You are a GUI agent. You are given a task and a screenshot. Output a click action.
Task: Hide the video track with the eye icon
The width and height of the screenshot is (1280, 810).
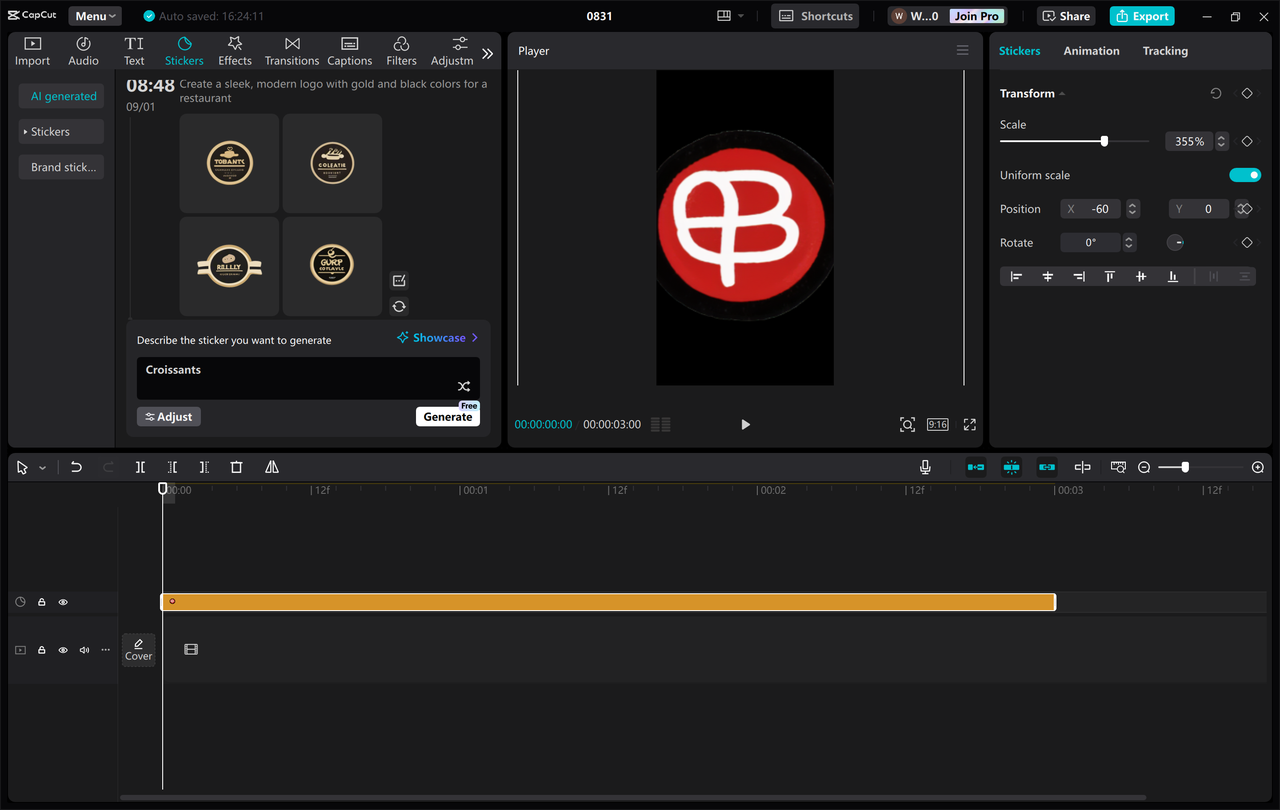[63, 649]
